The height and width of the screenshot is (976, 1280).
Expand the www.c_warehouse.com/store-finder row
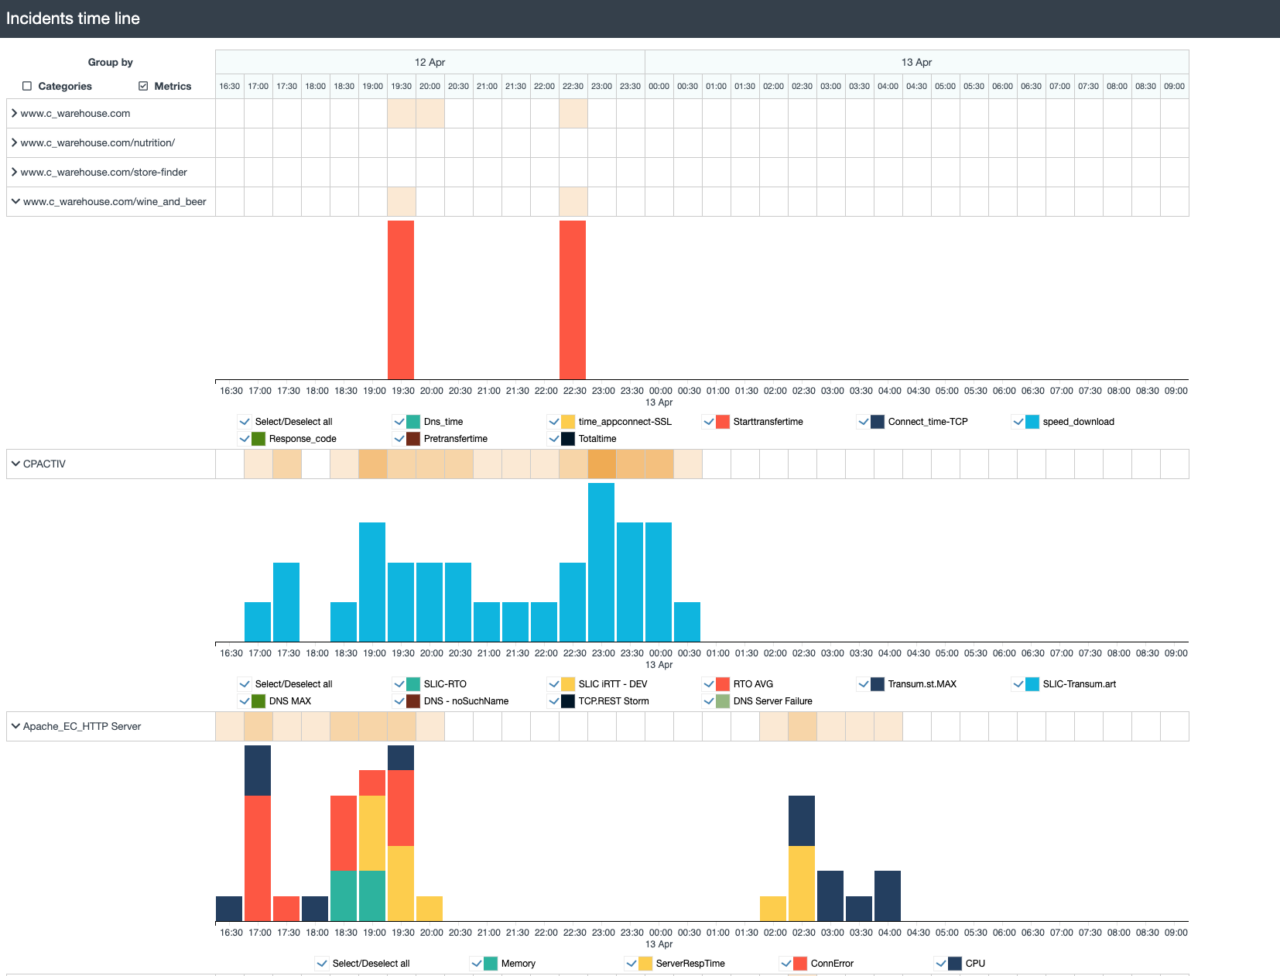click(x=14, y=171)
